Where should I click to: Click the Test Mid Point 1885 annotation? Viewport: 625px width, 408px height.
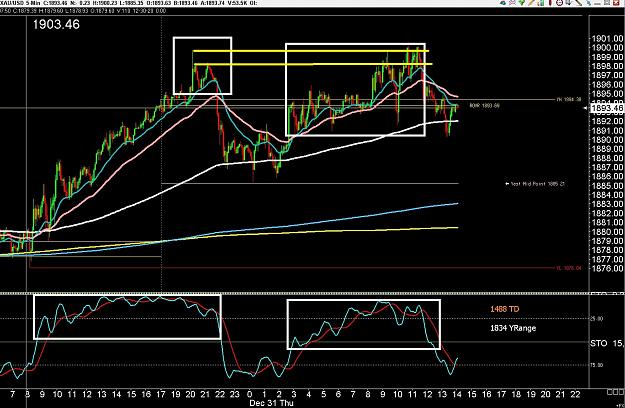pos(535,184)
